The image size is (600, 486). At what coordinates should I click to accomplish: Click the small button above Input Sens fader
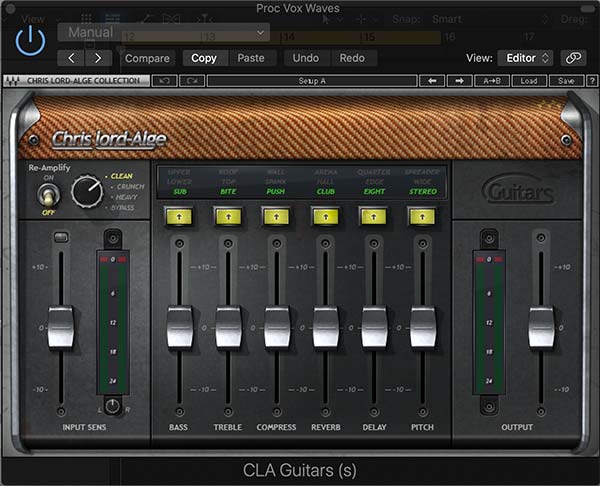click(x=61, y=238)
